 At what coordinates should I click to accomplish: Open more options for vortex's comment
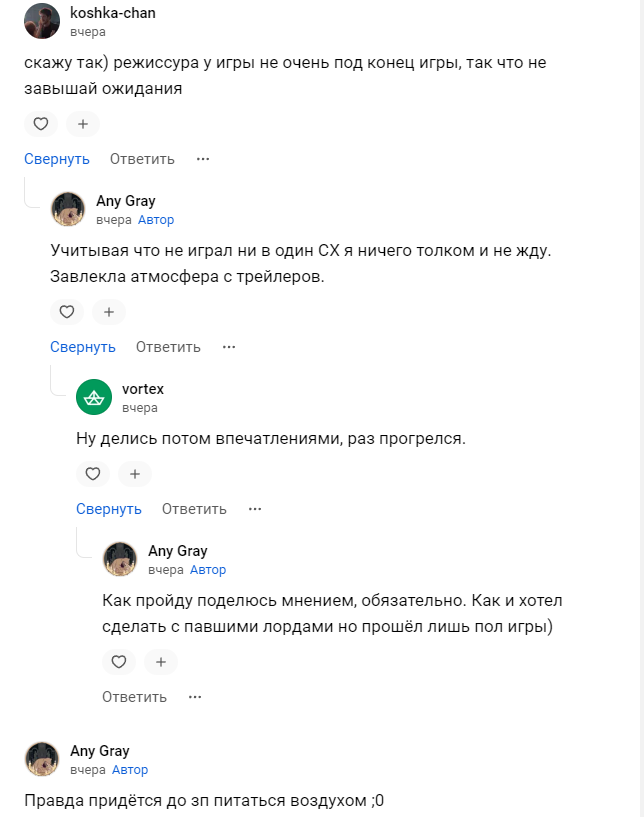(255, 509)
